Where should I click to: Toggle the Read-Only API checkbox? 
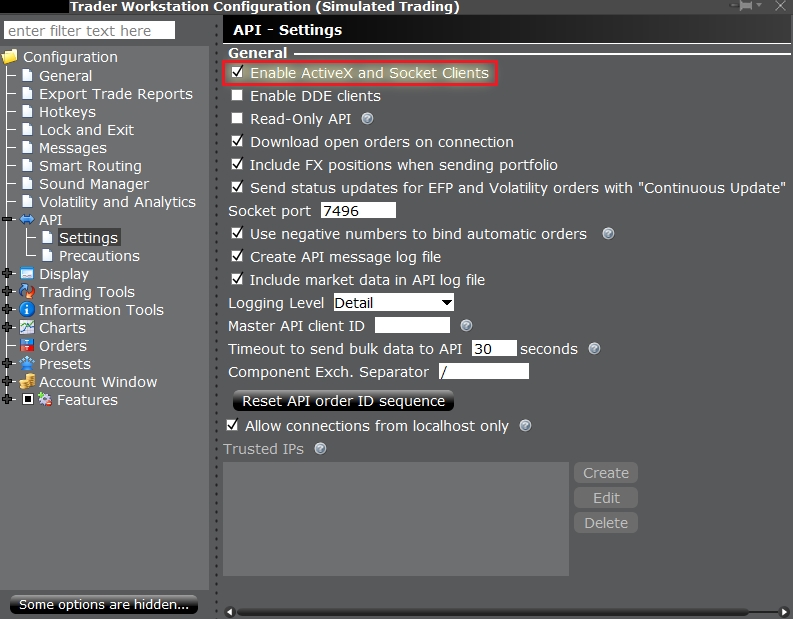[x=237, y=119]
